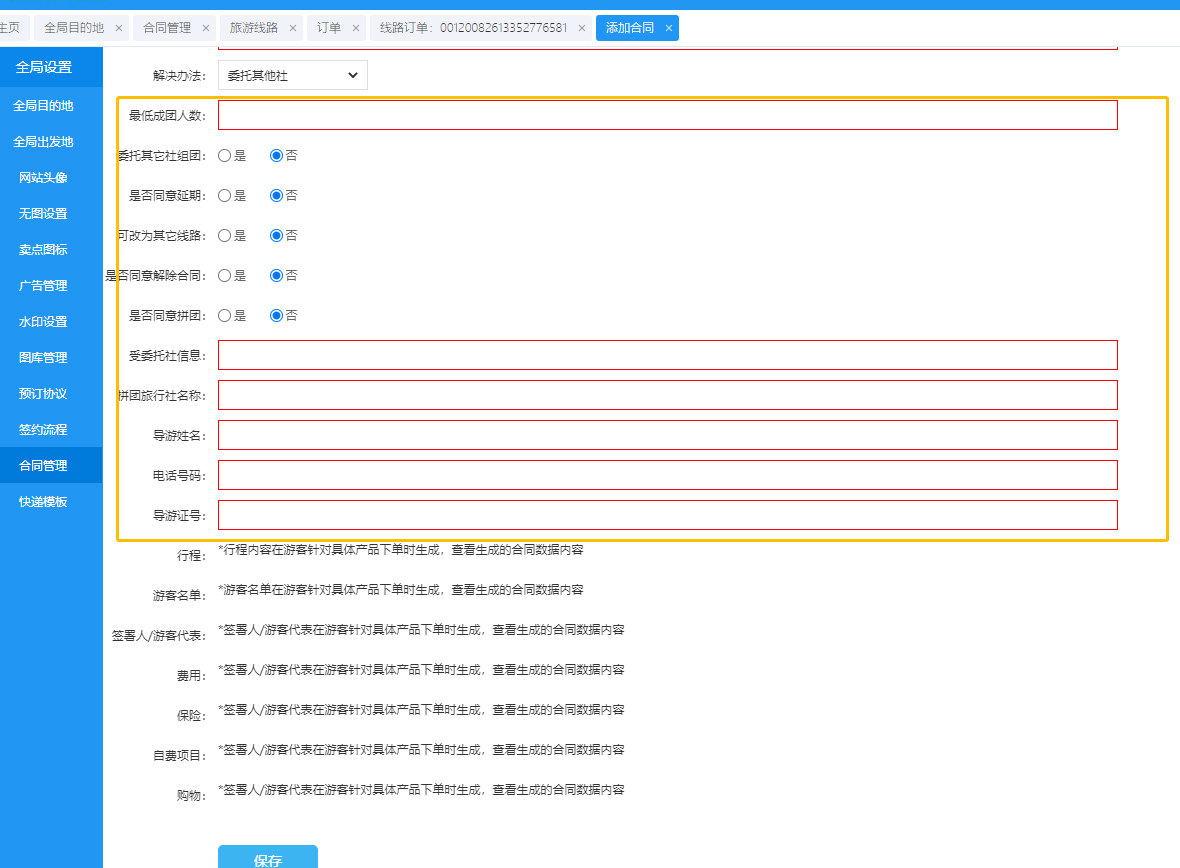Close the 全局目的地 tab
Screen dimensions: 1180x868
[119, 28]
